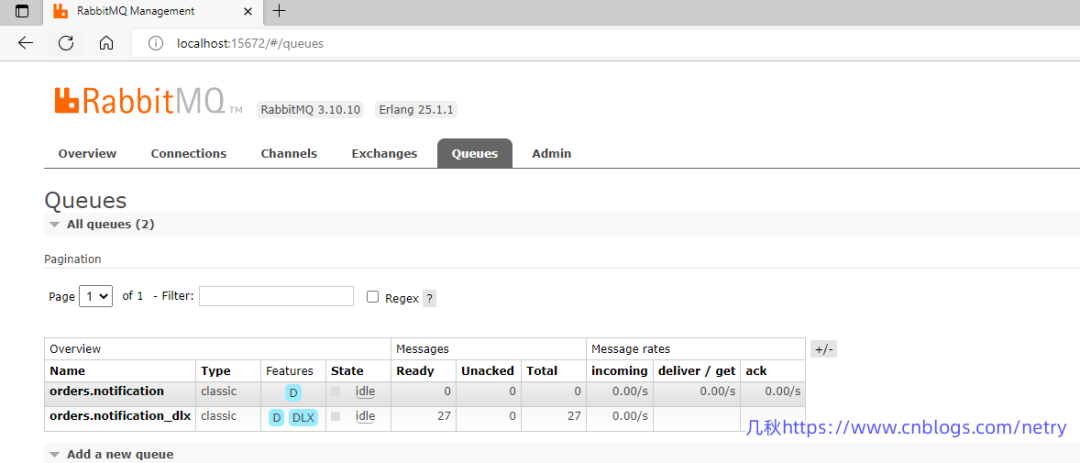Click the +/- column toggle button
Screen dimensions: 1080x463
[824, 349]
